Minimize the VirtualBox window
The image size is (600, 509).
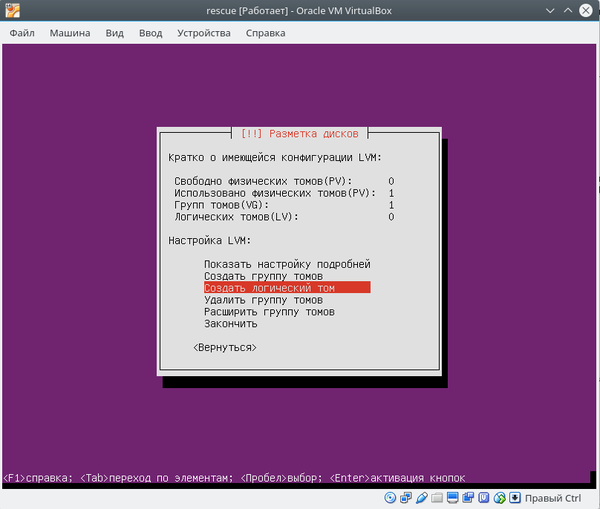pos(550,10)
